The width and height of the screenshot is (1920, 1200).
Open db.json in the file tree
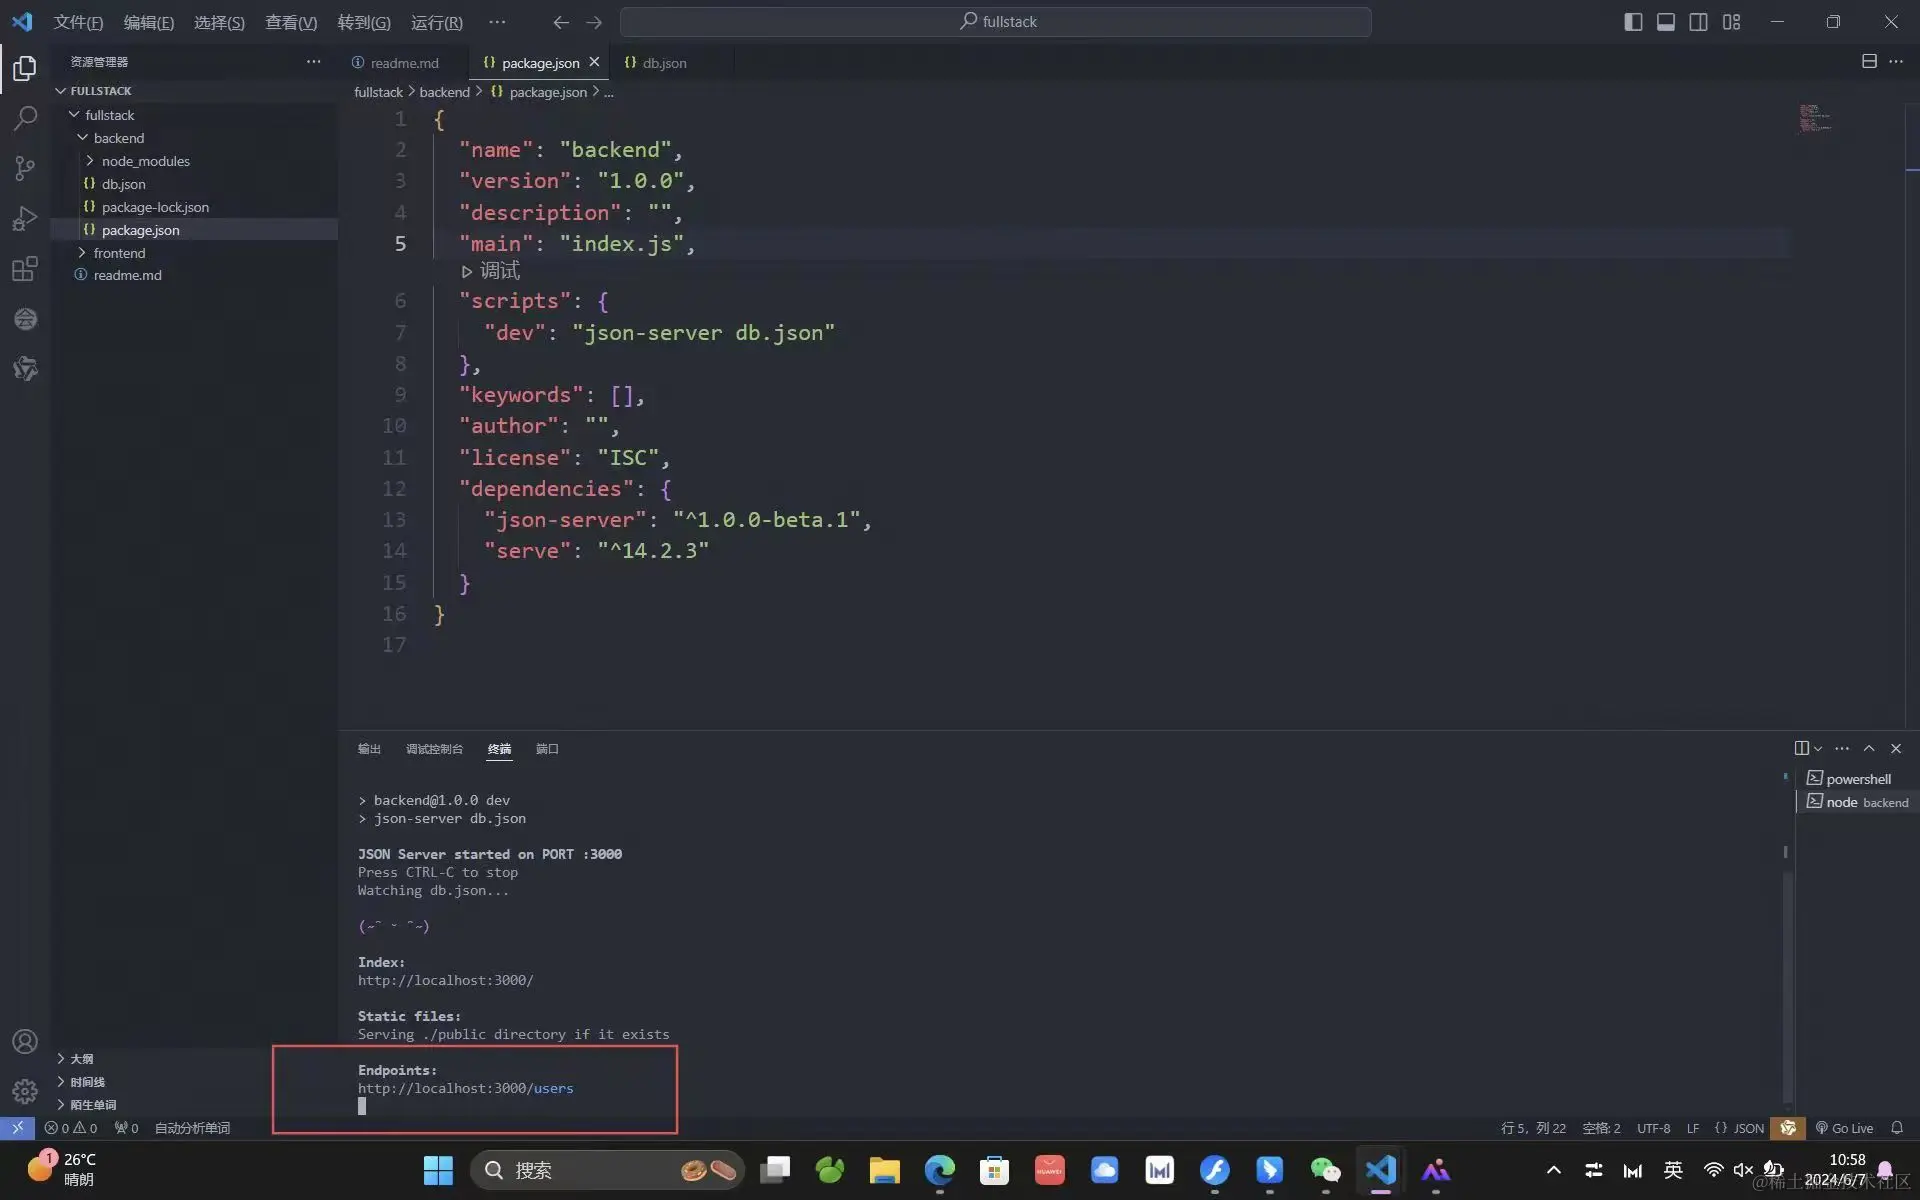coord(194,184)
